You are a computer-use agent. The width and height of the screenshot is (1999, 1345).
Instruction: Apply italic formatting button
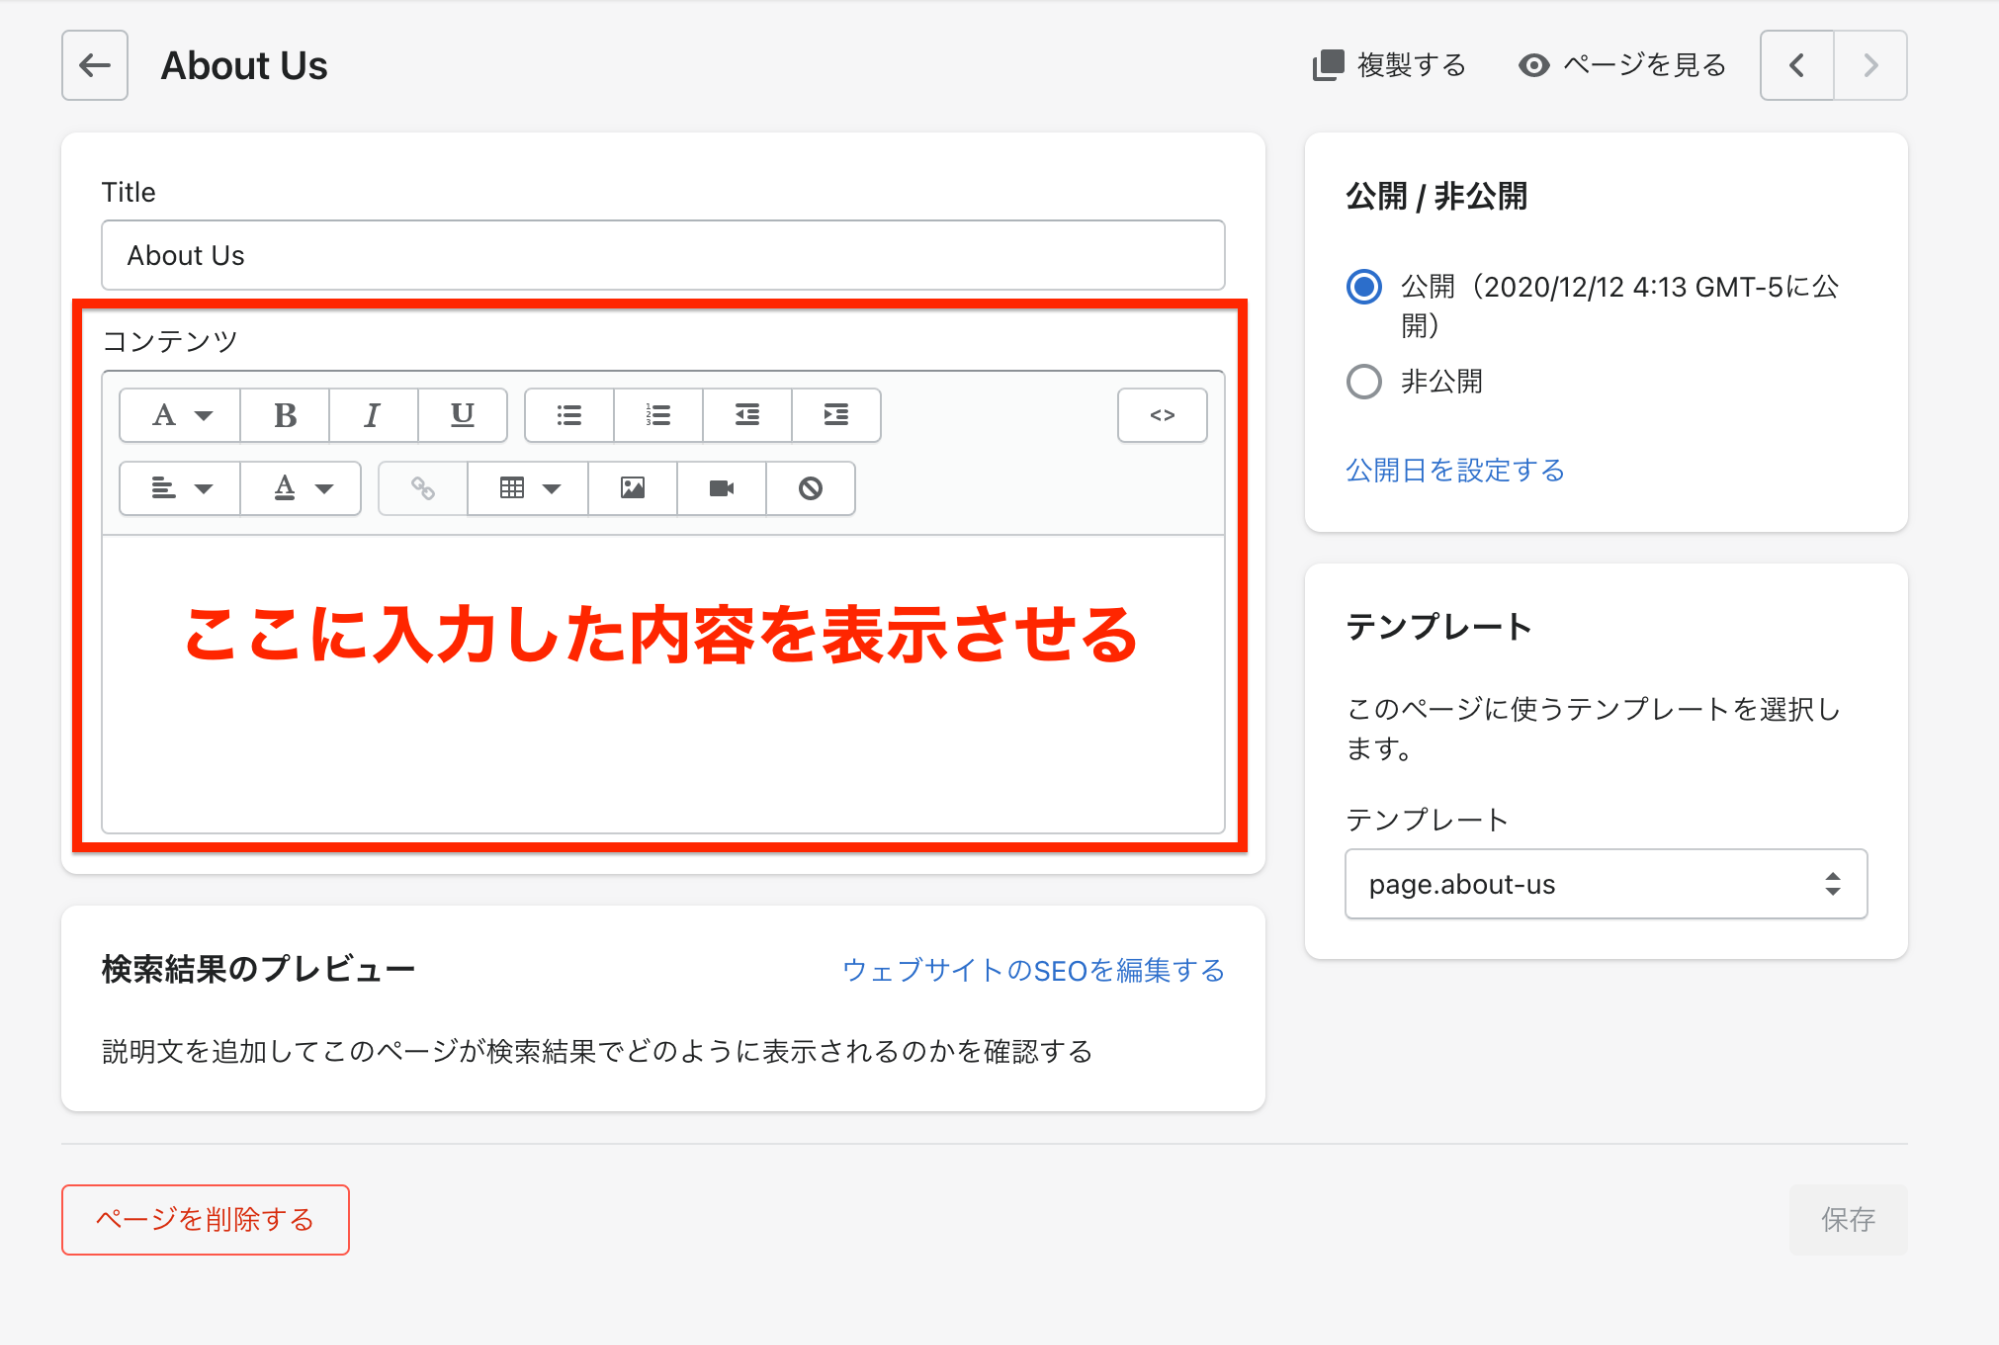point(373,415)
